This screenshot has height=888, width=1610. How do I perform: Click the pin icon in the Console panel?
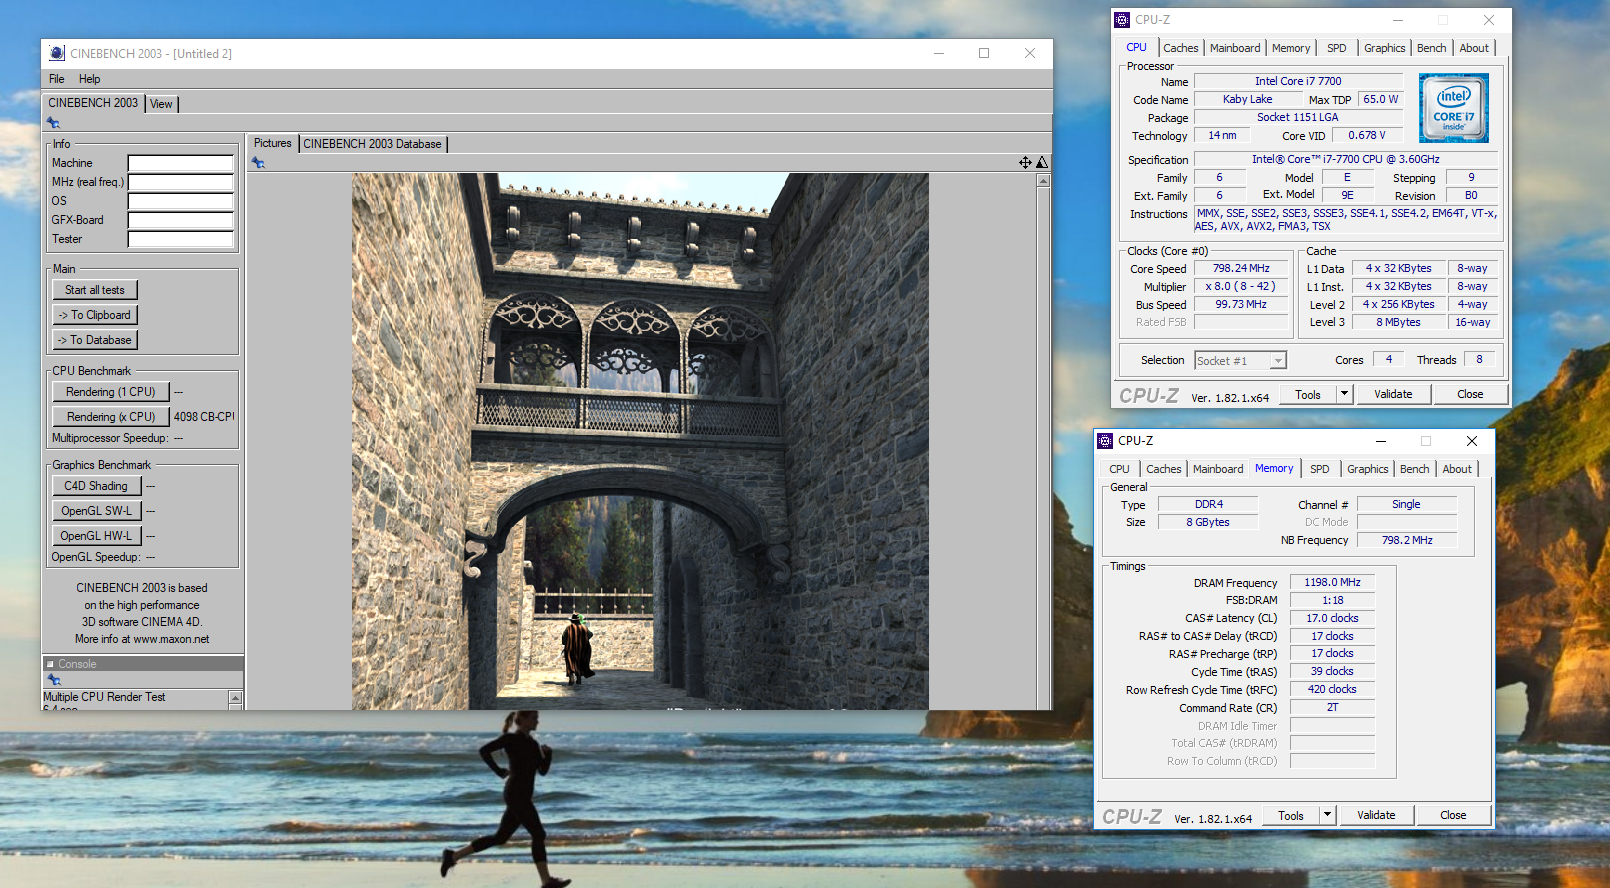tap(54, 680)
